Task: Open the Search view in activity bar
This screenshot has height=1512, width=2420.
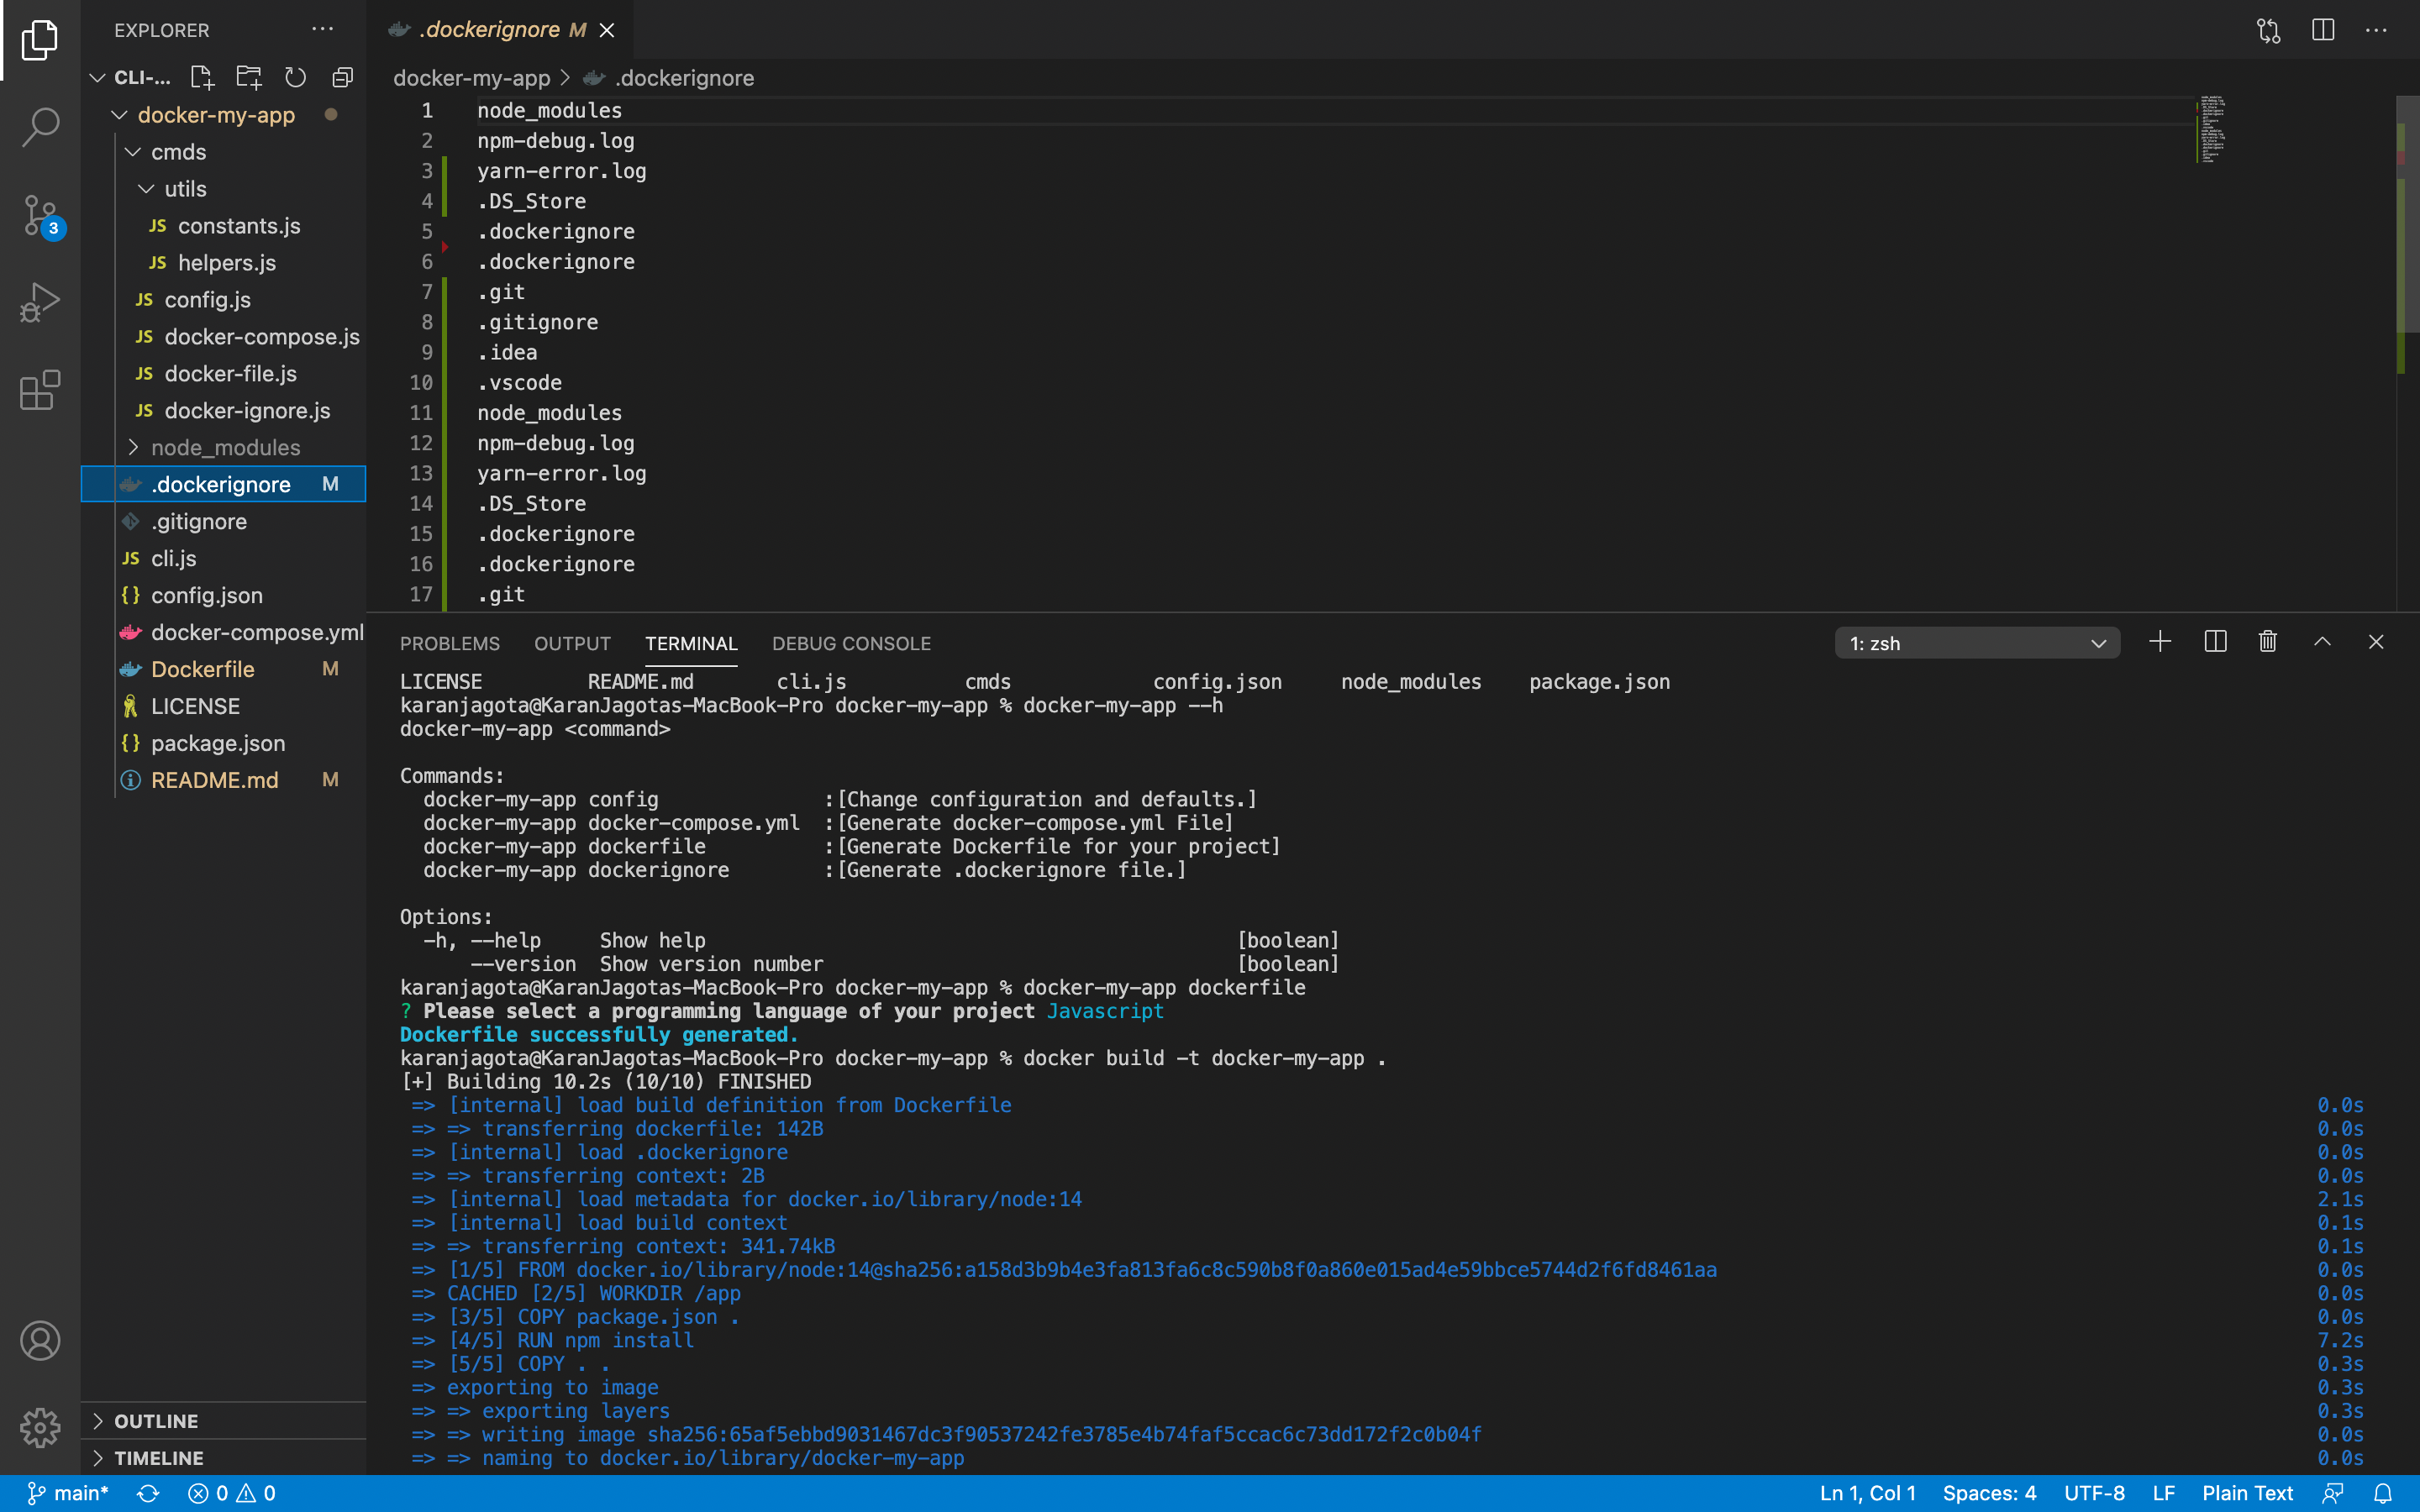Action: click(40, 127)
